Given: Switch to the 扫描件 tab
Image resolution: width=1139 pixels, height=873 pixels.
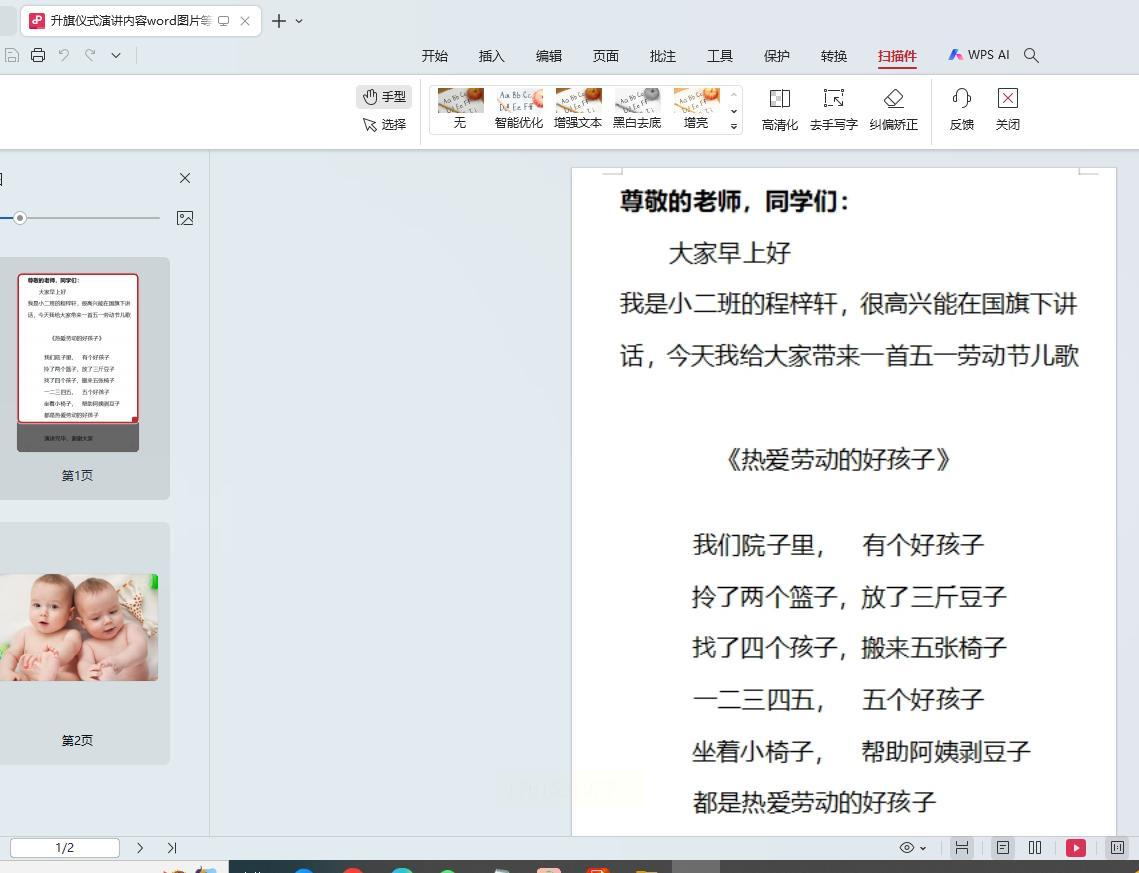Looking at the screenshot, I should (897, 56).
